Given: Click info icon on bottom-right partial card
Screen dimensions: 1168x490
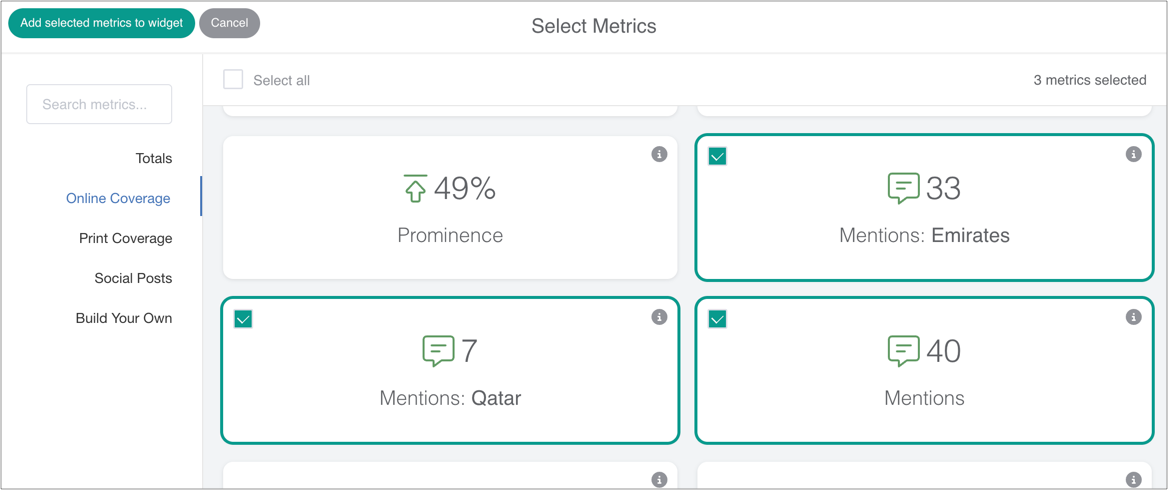Looking at the screenshot, I should click(1133, 480).
